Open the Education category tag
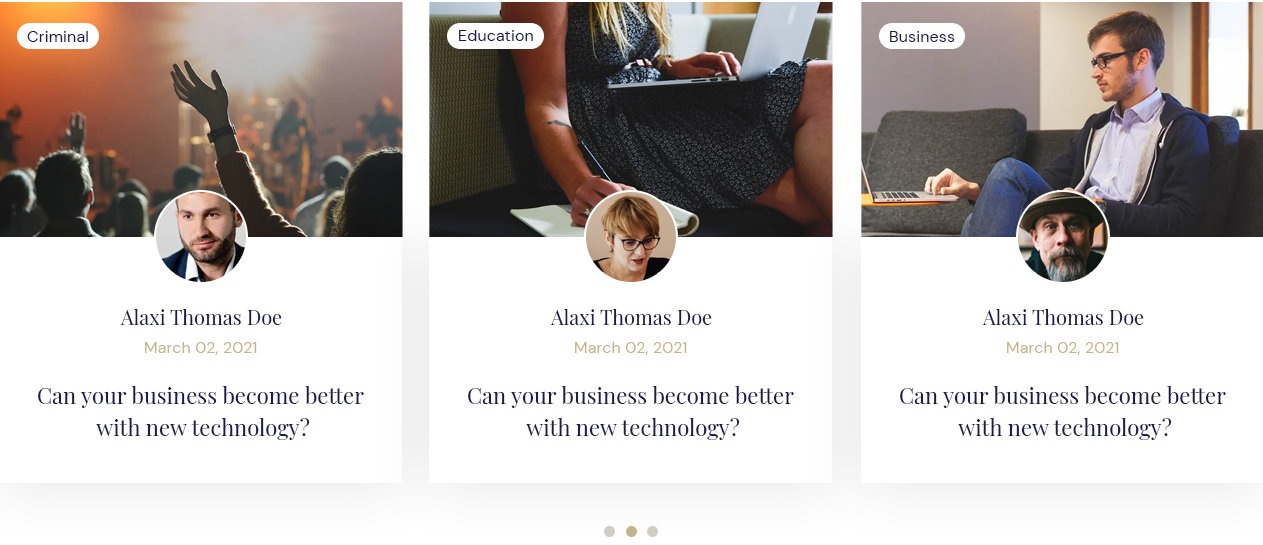The image size is (1263, 545). pos(495,36)
